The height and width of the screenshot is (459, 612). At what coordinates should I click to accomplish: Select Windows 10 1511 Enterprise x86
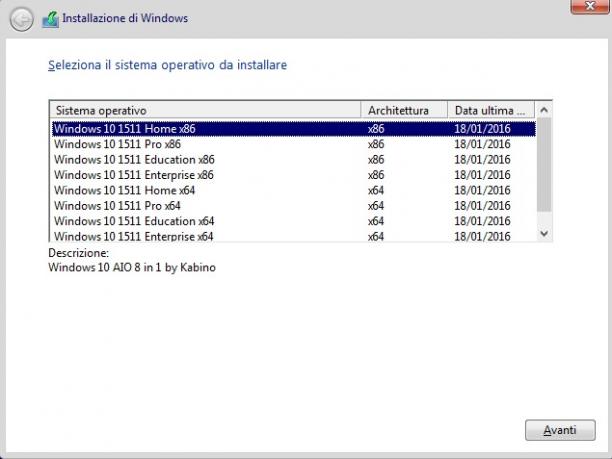click(x=294, y=175)
